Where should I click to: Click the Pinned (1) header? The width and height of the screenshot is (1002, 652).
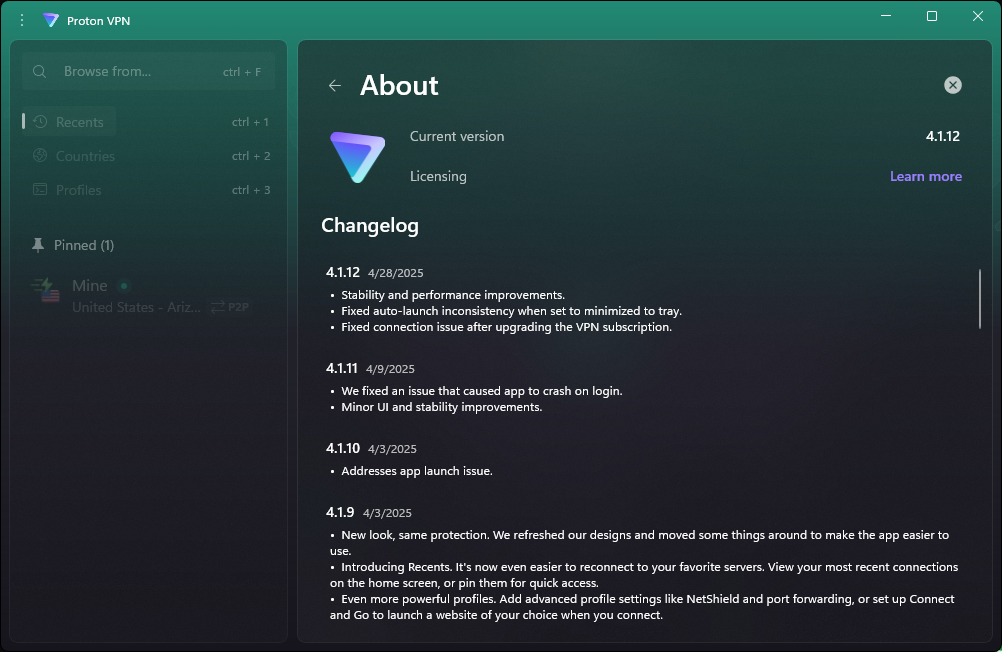84,245
